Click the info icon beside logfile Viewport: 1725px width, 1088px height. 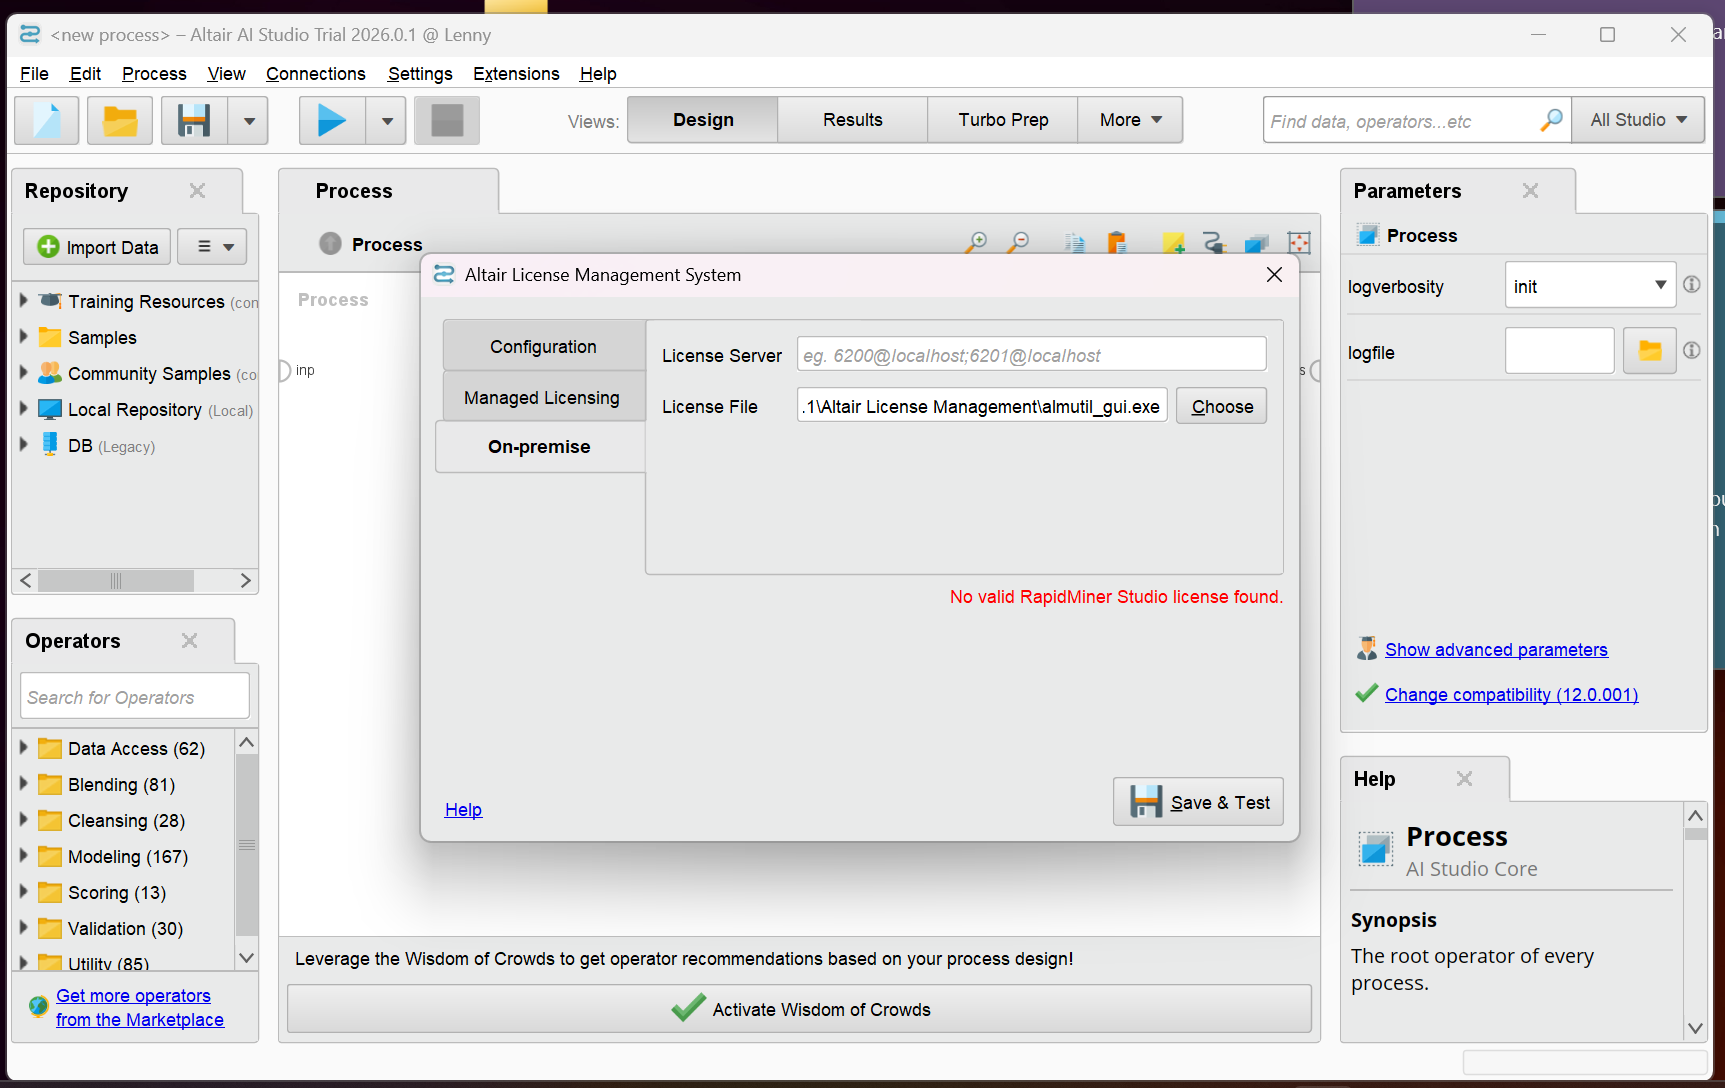[x=1691, y=350]
